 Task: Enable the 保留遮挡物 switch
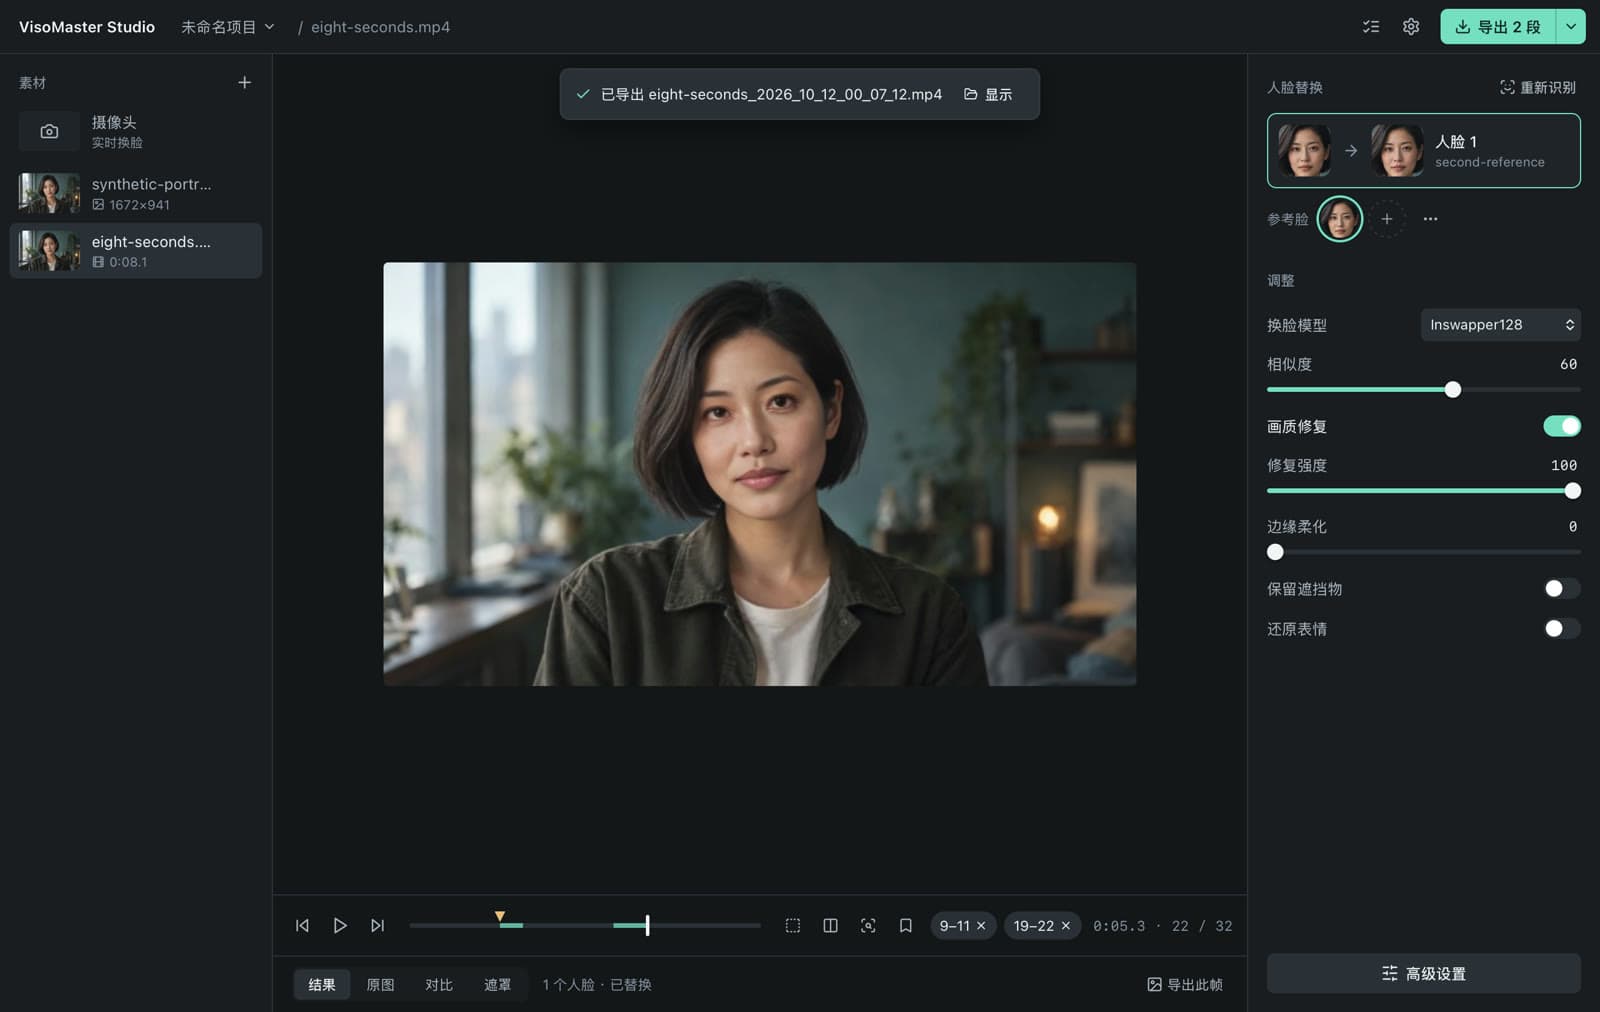click(x=1562, y=589)
